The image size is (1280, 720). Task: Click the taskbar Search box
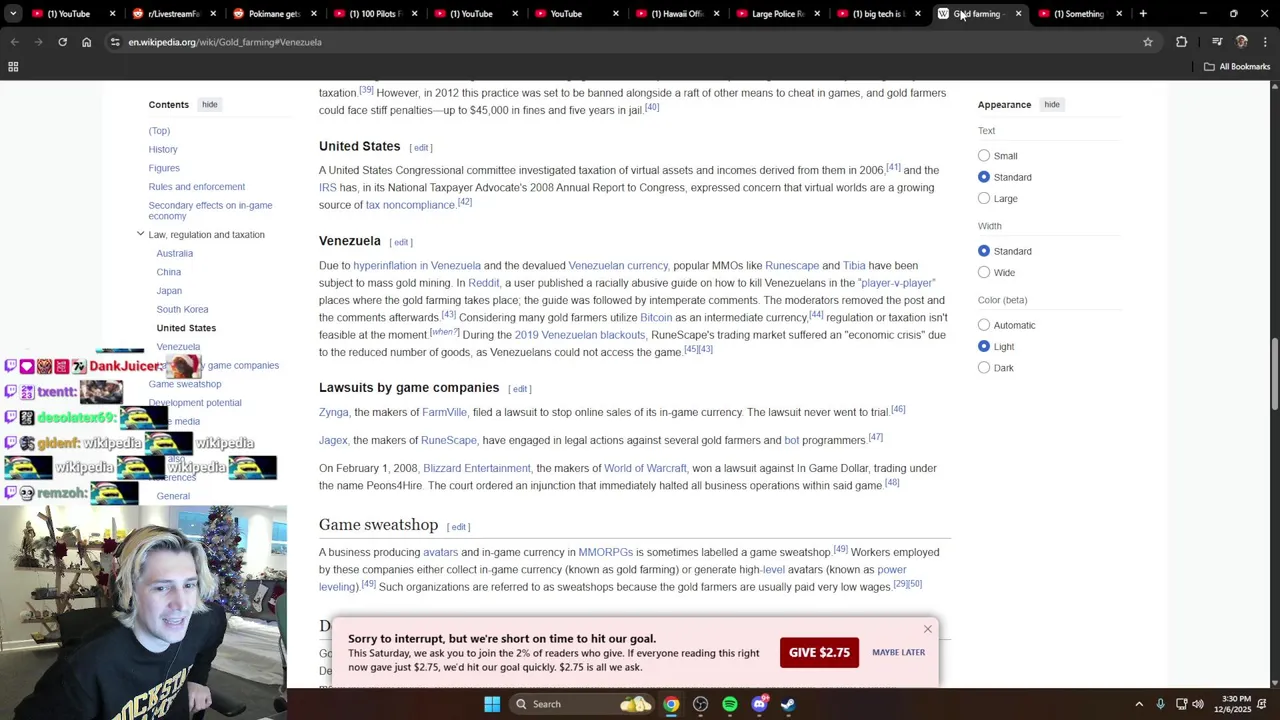583,704
